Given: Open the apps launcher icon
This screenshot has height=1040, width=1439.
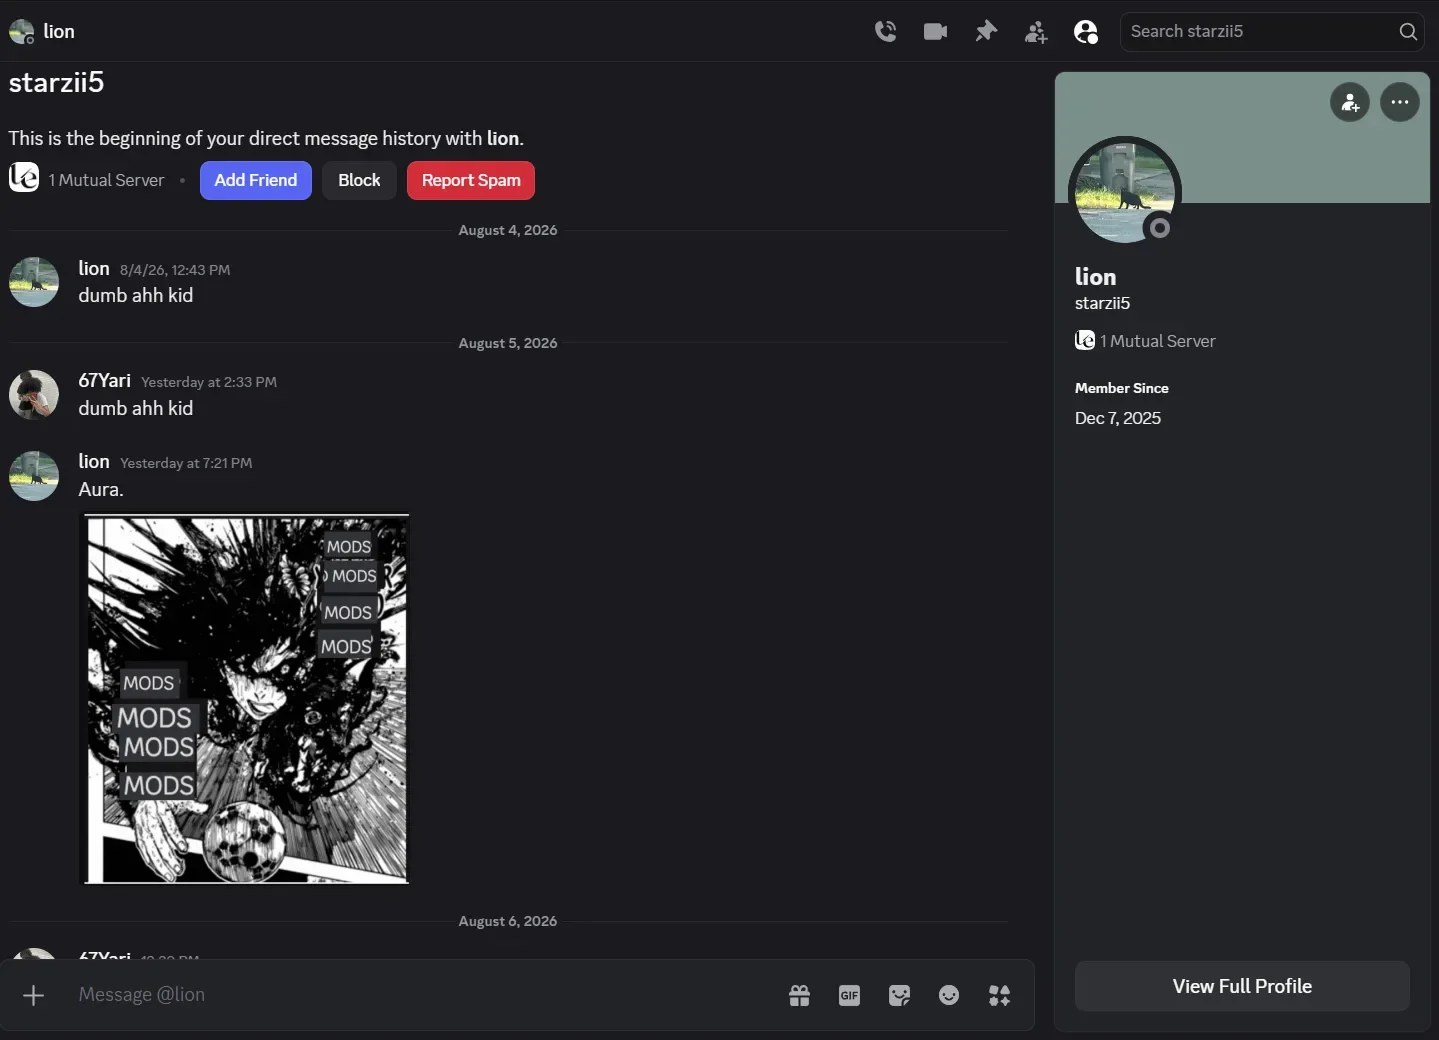Looking at the screenshot, I should click(x=999, y=995).
